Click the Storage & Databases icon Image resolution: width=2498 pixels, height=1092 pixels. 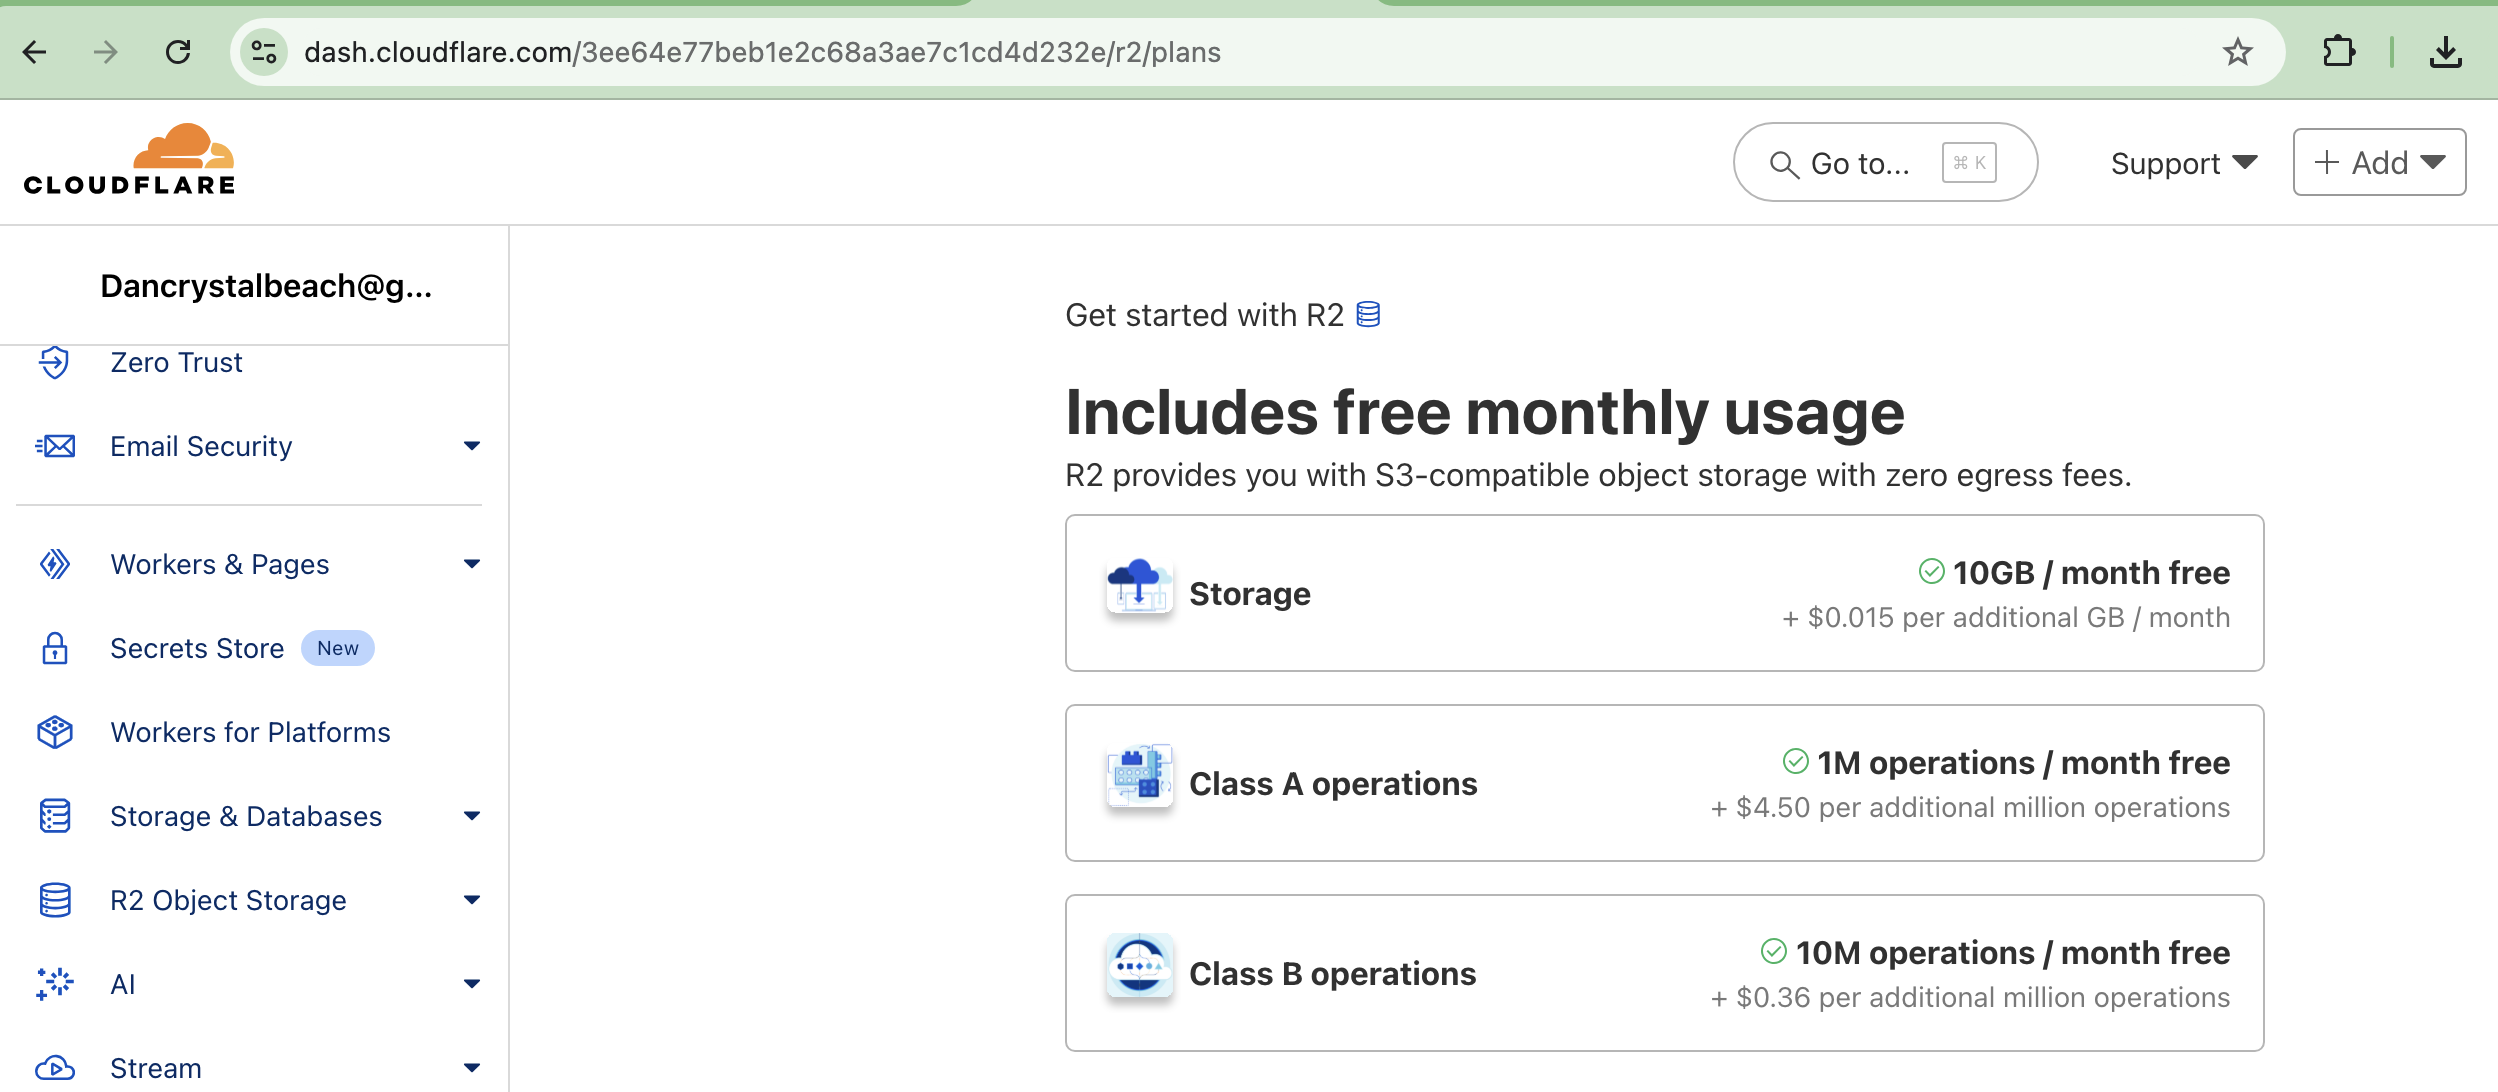pos(55,816)
